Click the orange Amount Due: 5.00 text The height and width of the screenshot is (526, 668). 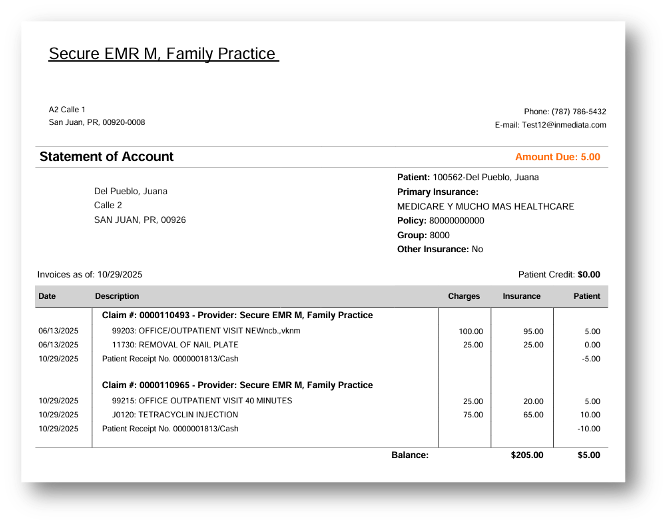coord(557,157)
